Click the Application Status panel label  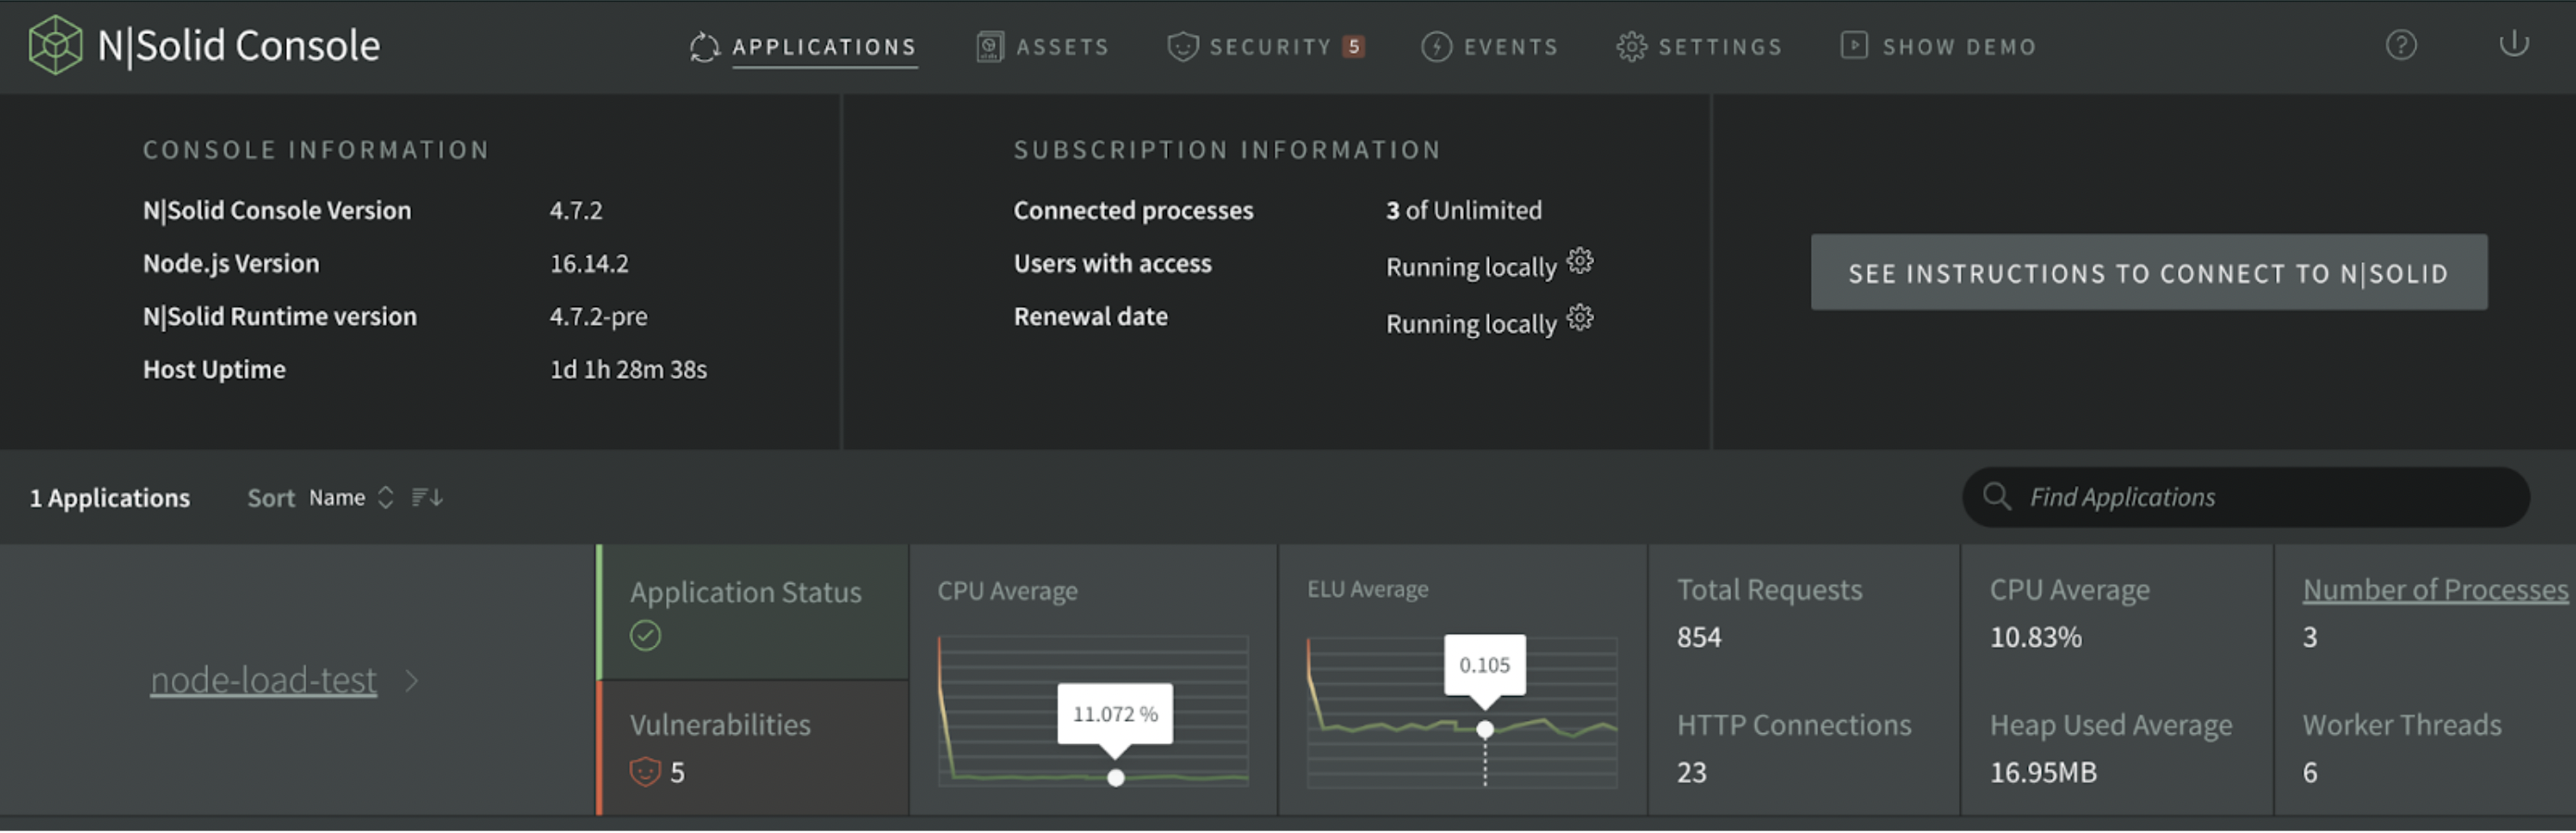(746, 593)
